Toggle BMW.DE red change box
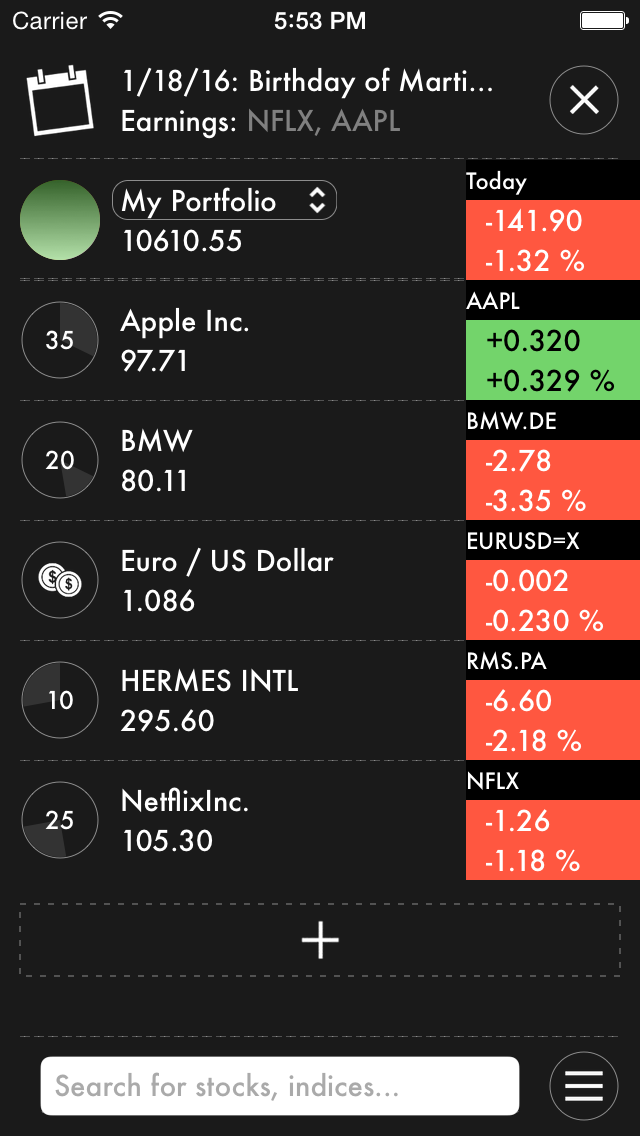 click(x=552, y=480)
